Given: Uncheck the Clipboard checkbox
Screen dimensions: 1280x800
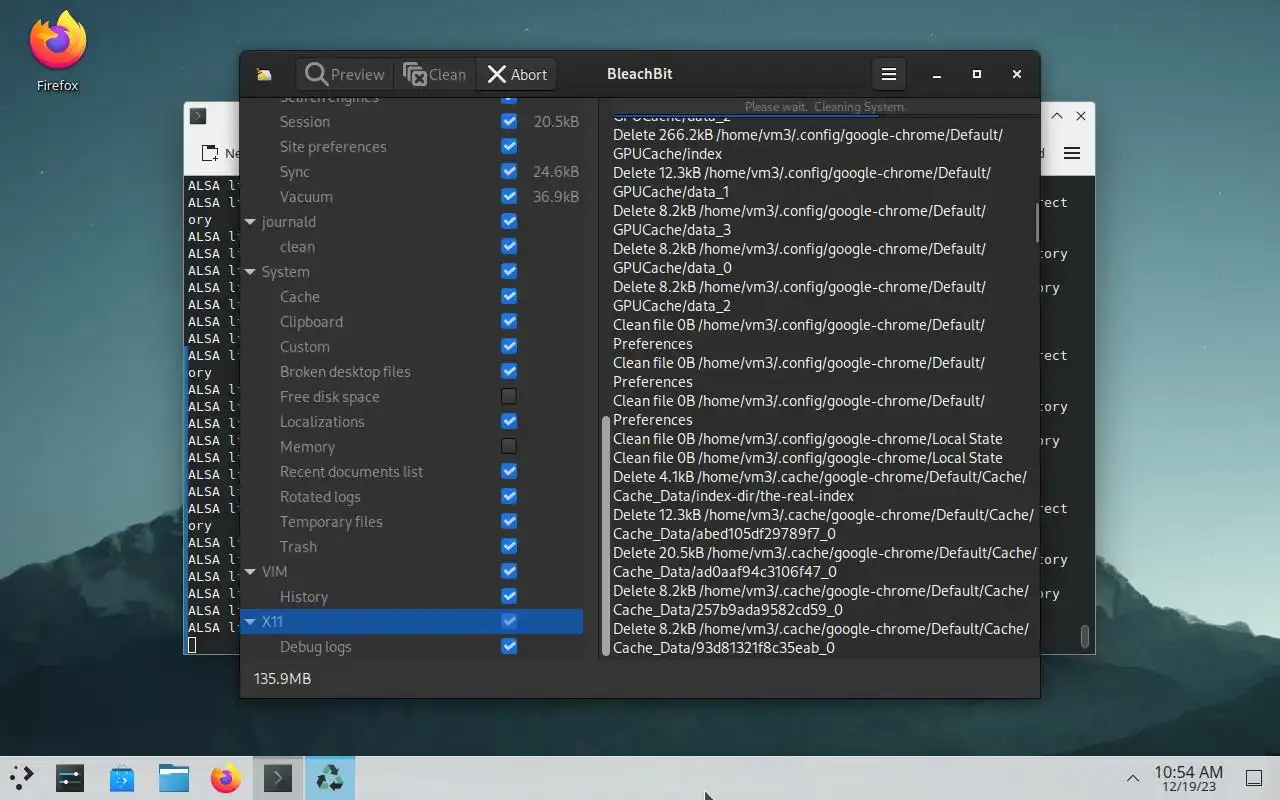Looking at the screenshot, I should (509, 321).
